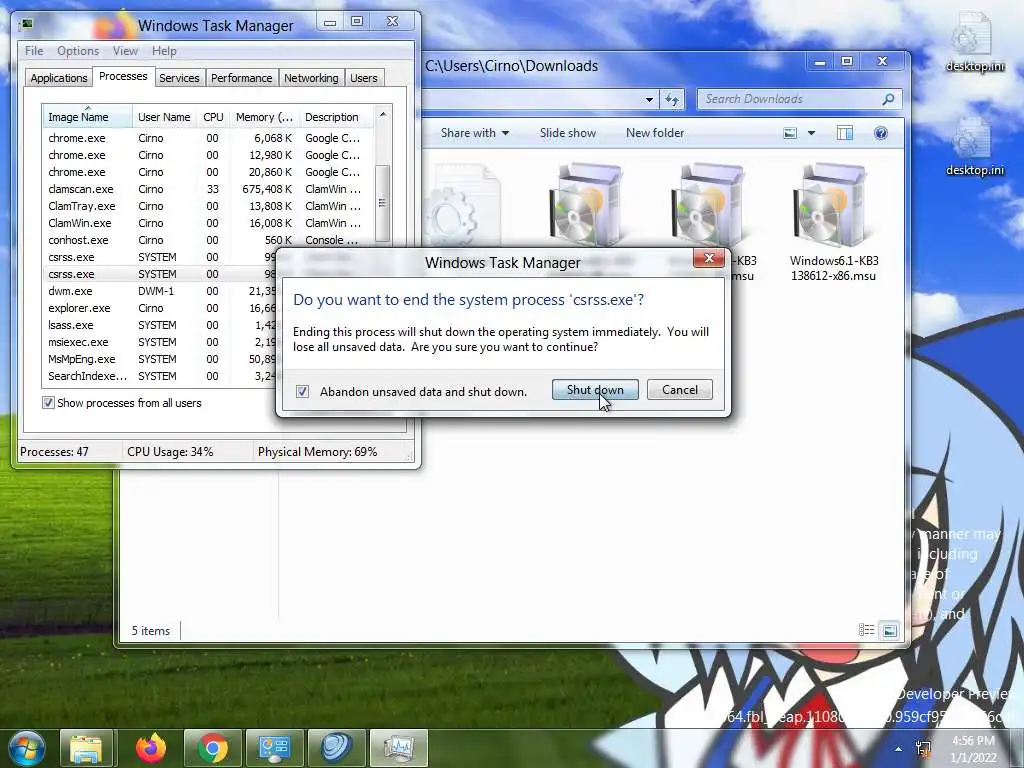
Task: Click Cancel in the csrss.exe dialog
Action: tap(680, 390)
